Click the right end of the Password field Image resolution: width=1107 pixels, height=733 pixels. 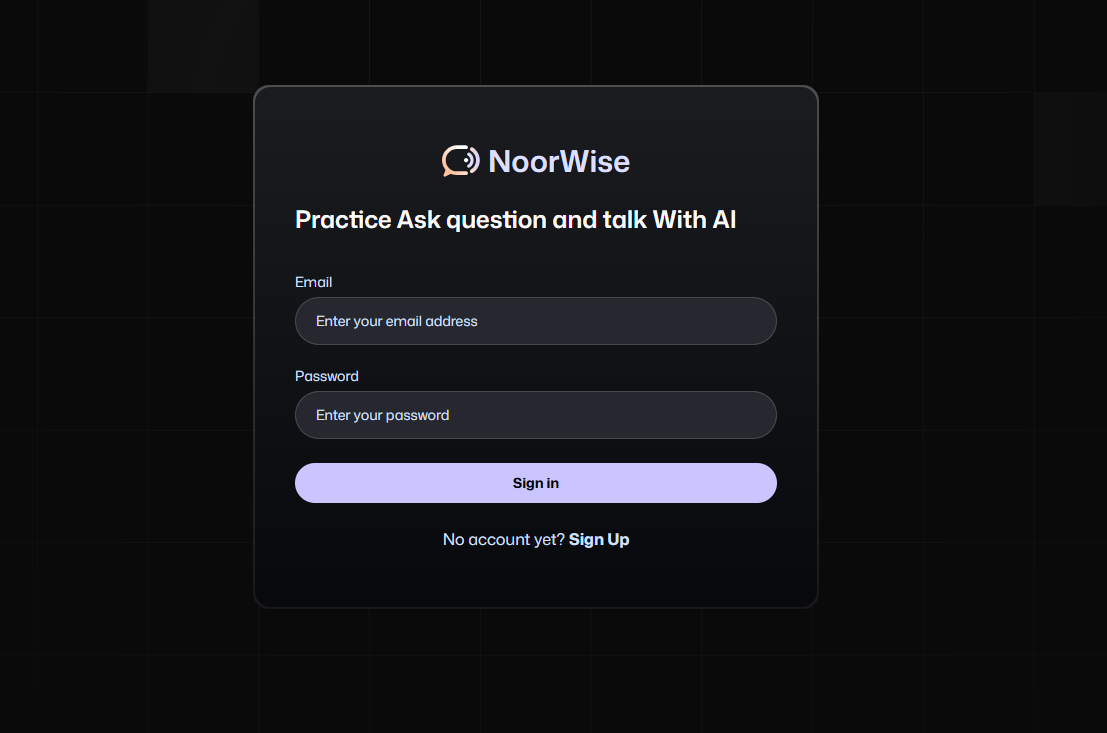(x=755, y=415)
